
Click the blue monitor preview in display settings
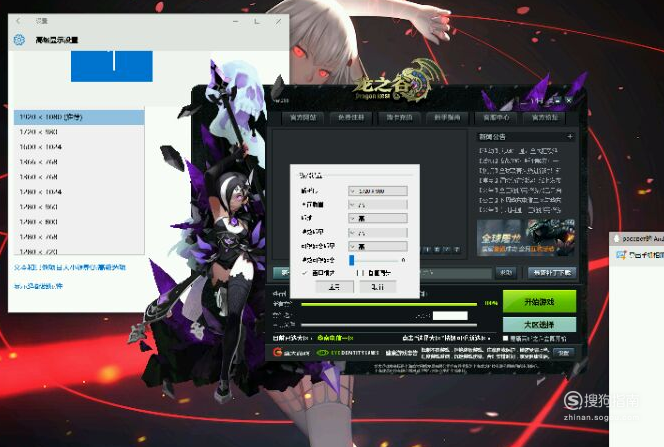click(x=112, y=66)
